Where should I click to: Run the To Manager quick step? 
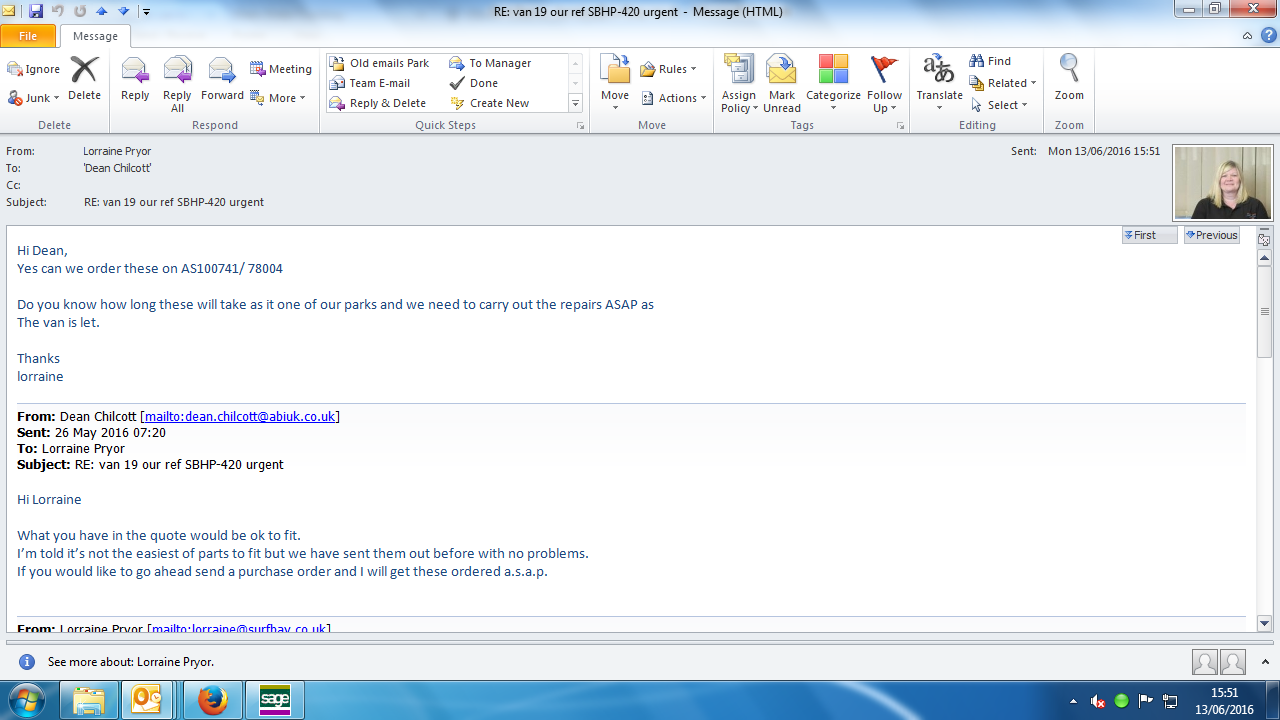coord(490,63)
